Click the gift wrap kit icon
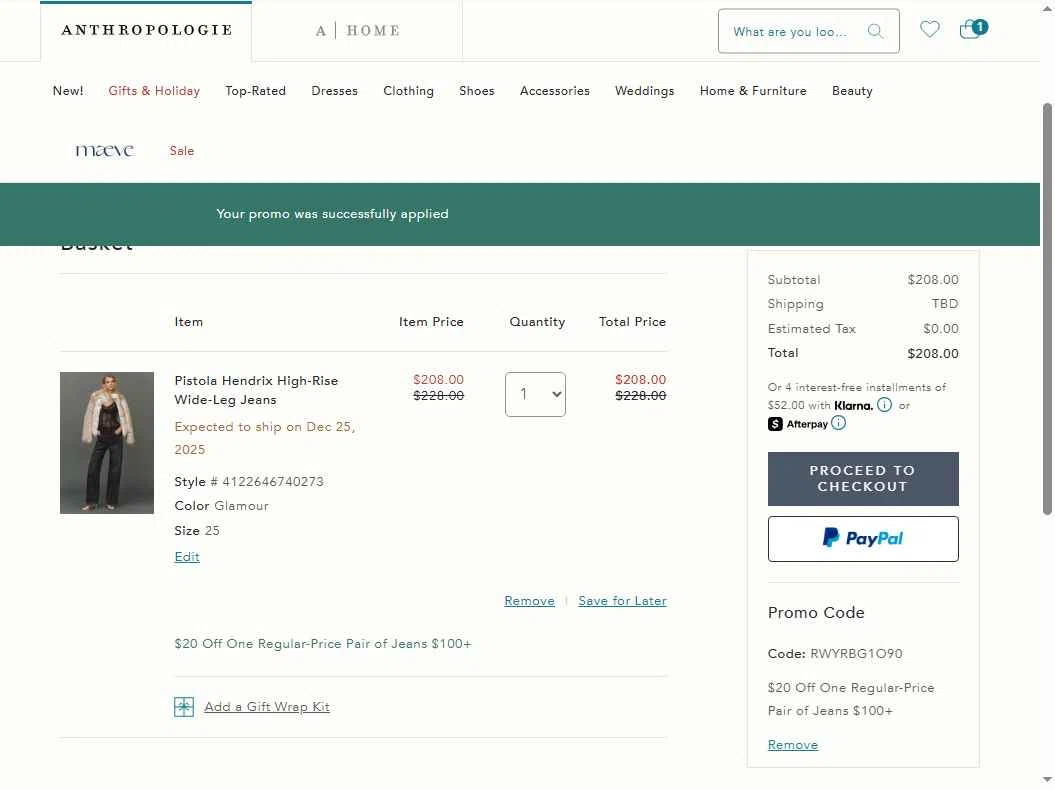Viewport: 1055px width, 789px height. tap(184, 707)
